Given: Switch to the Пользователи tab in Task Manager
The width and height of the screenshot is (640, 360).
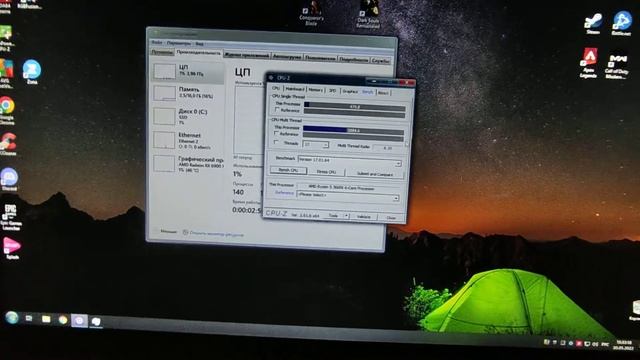Looking at the screenshot, I should [320, 58].
